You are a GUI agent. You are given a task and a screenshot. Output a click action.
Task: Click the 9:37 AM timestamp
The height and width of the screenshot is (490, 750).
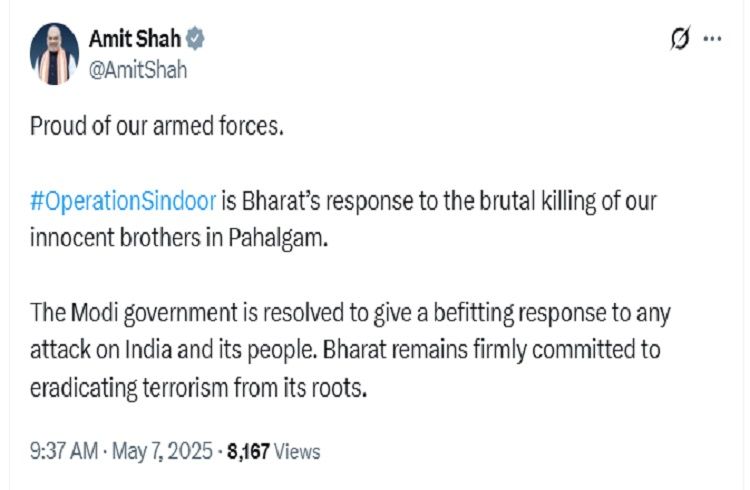[x=64, y=451]
